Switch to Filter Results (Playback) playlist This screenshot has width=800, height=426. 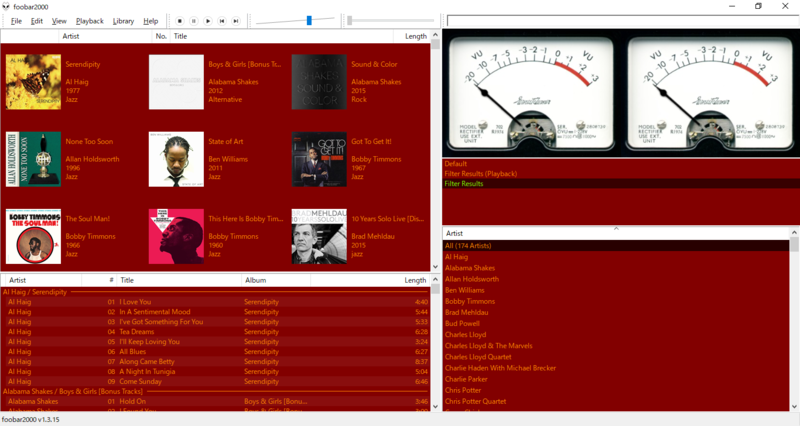[x=481, y=173]
